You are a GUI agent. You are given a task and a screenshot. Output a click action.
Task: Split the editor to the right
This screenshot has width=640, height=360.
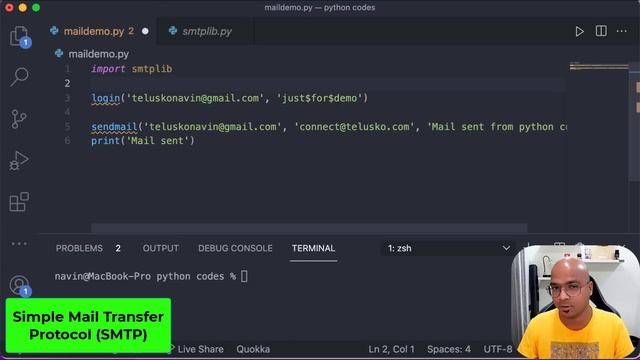pyautogui.click(x=601, y=31)
